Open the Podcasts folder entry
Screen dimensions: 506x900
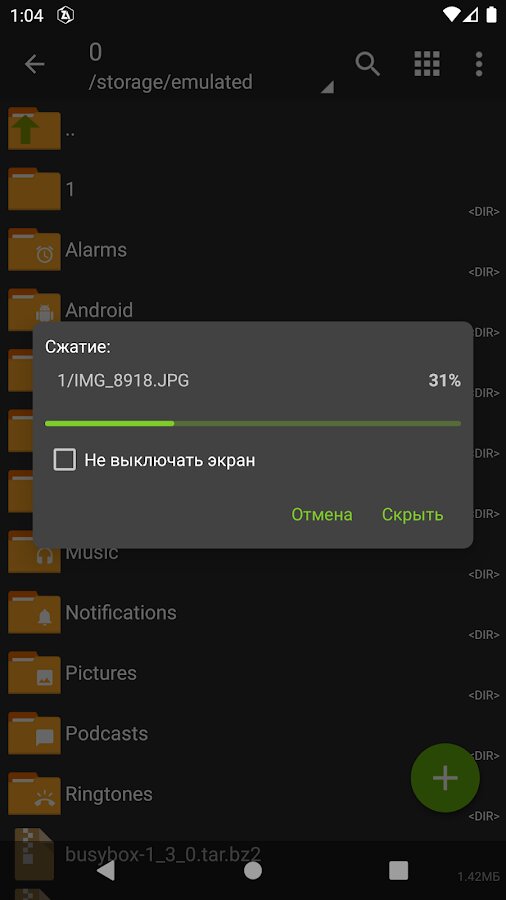click(253, 734)
